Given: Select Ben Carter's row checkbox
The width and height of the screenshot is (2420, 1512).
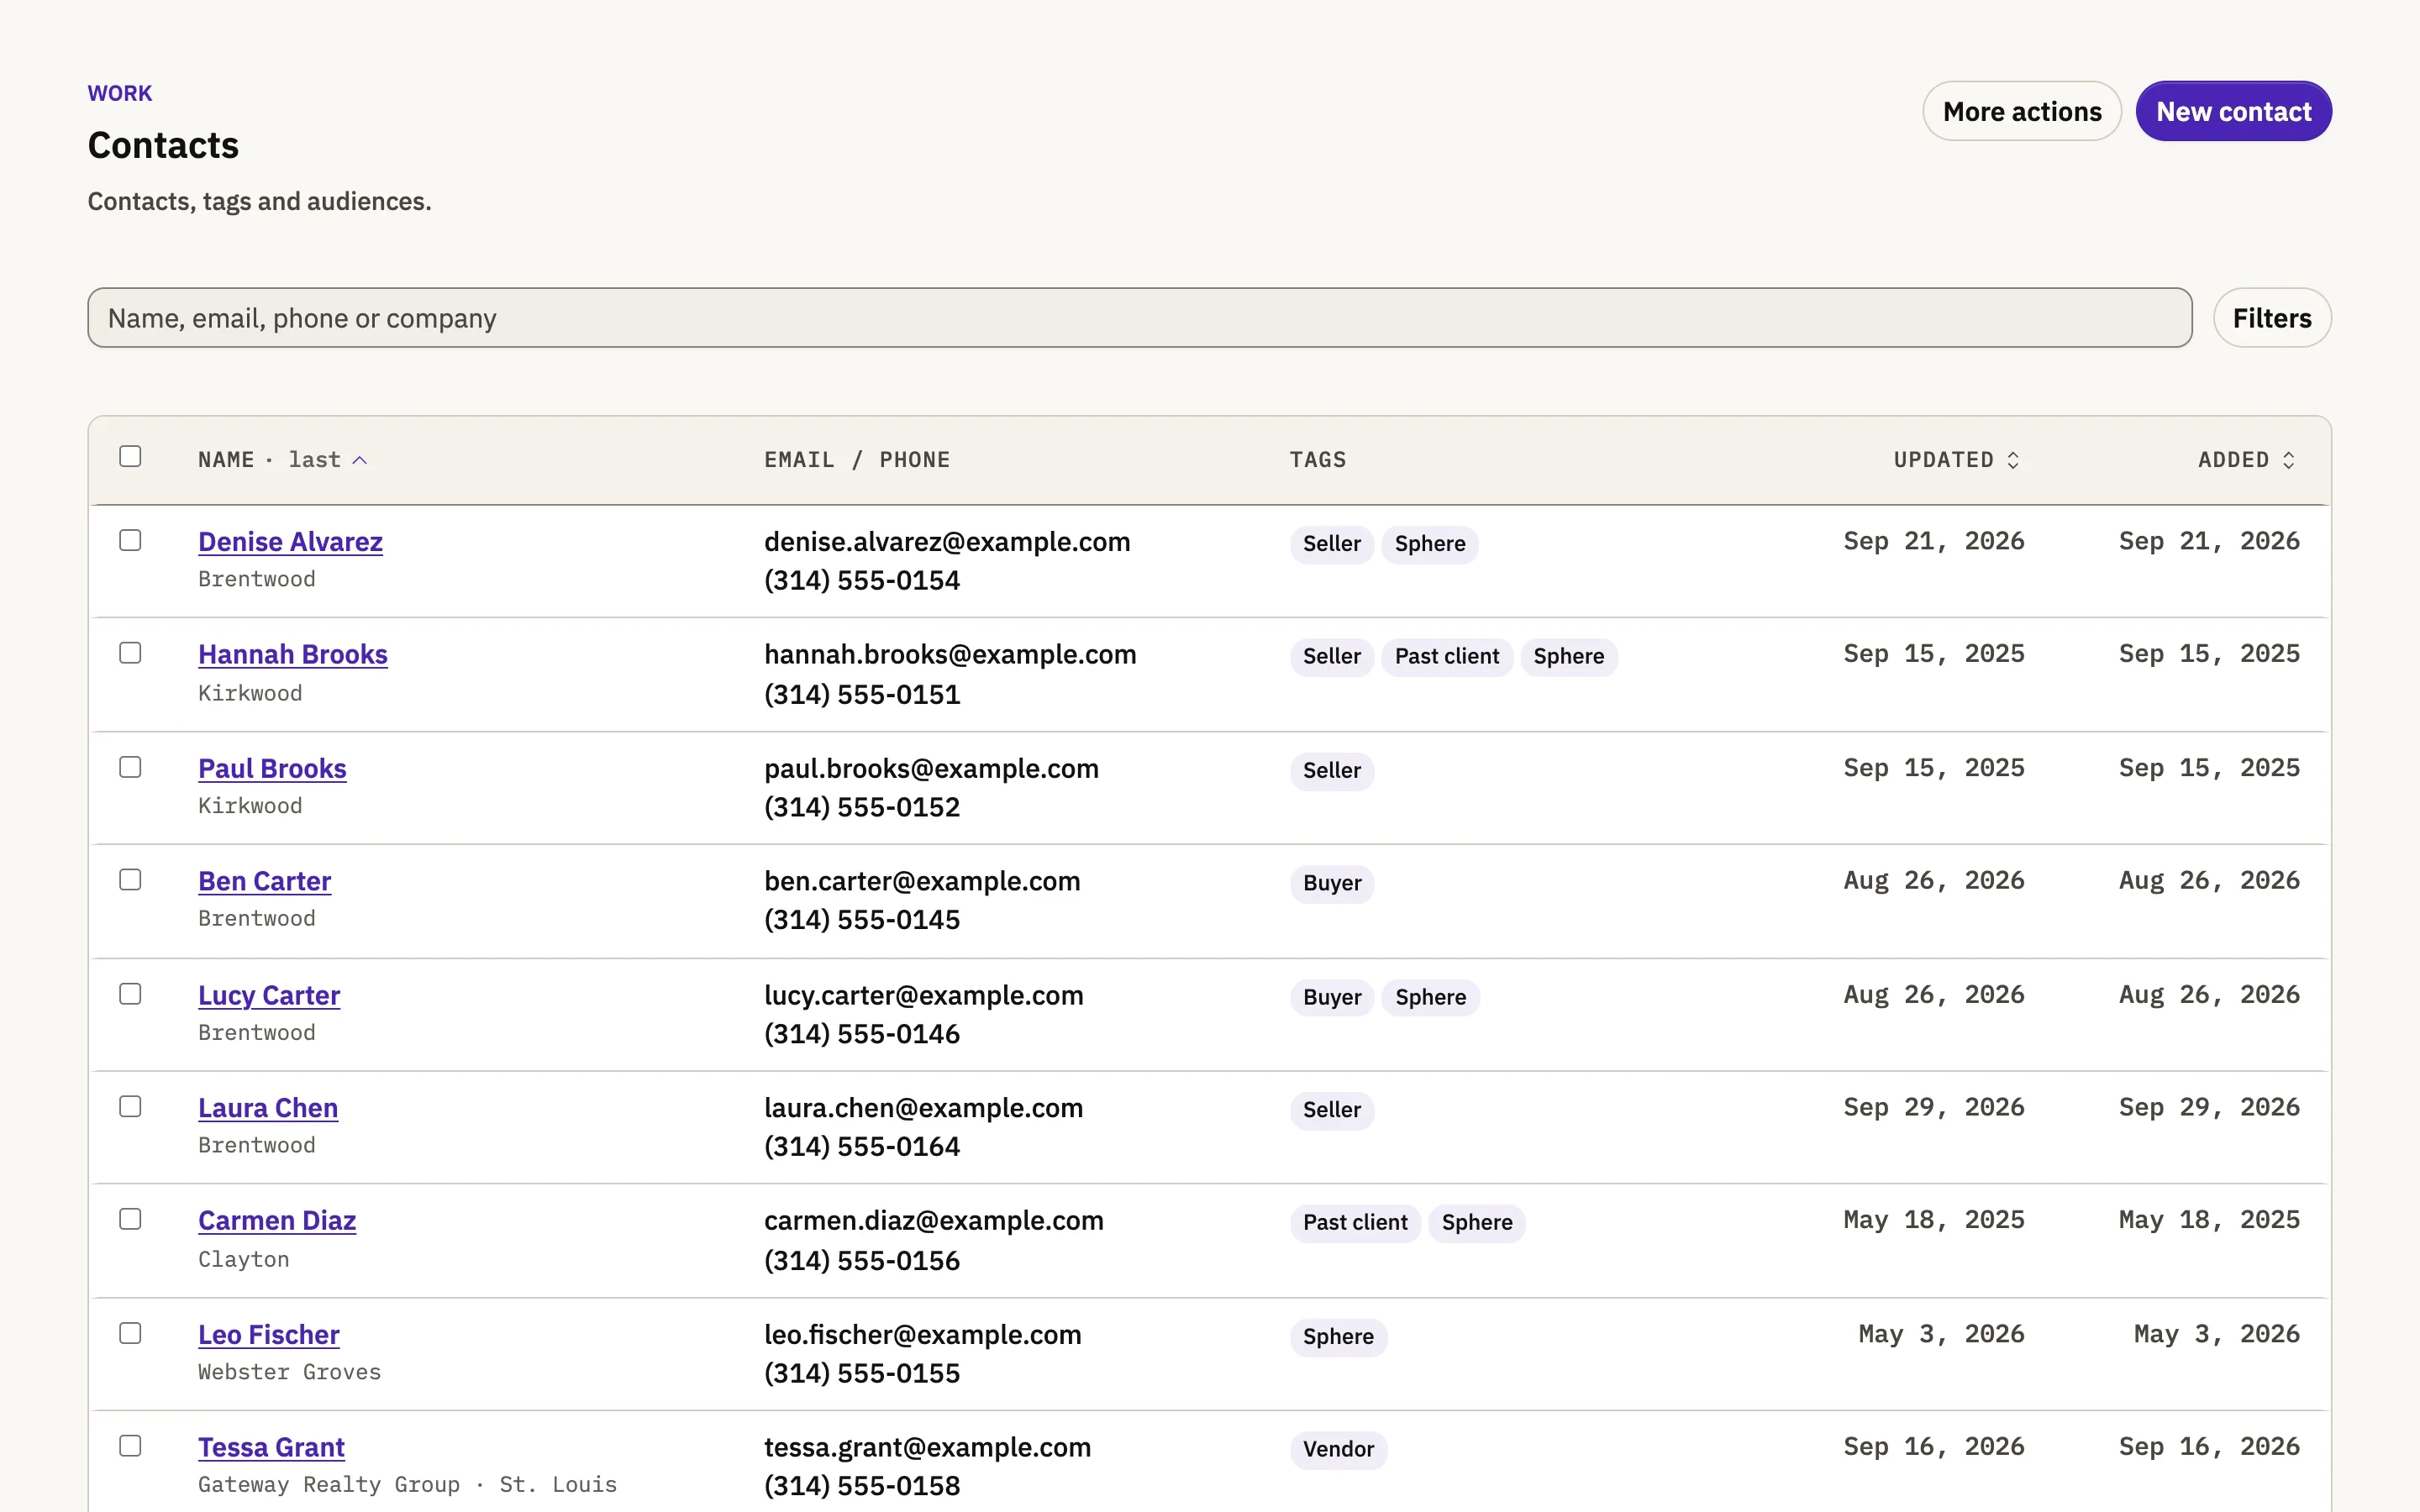Looking at the screenshot, I should [x=130, y=880].
